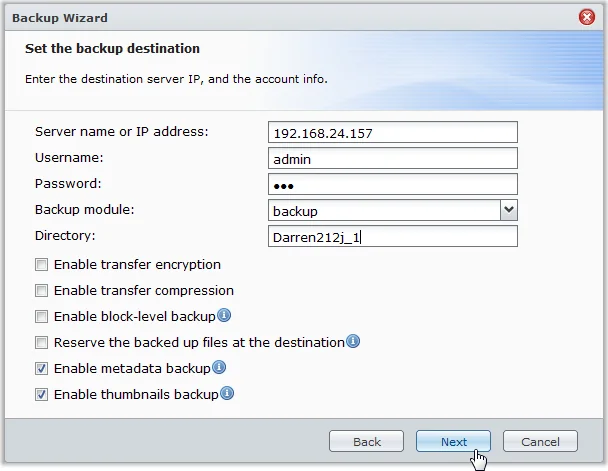Show info tooltip for thumbnails backup
Image resolution: width=608 pixels, height=471 pixels.
click(227, 394)
